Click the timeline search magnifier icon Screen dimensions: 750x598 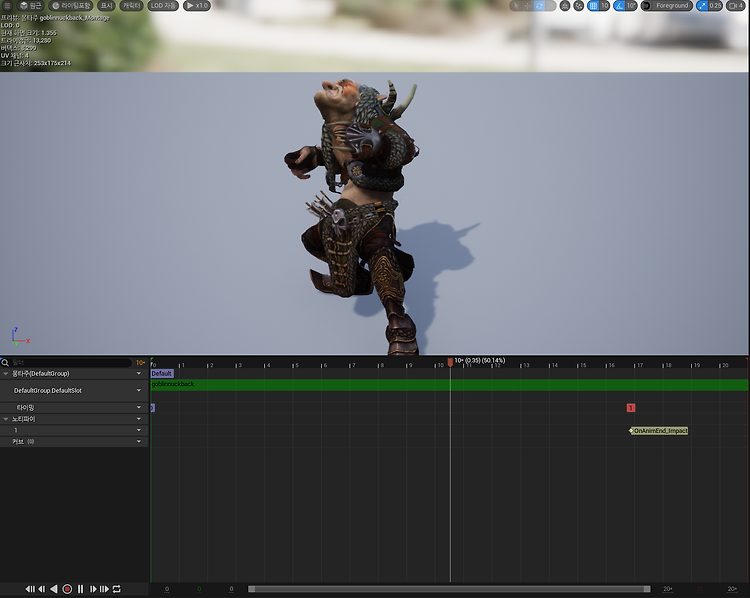(5, 363)
